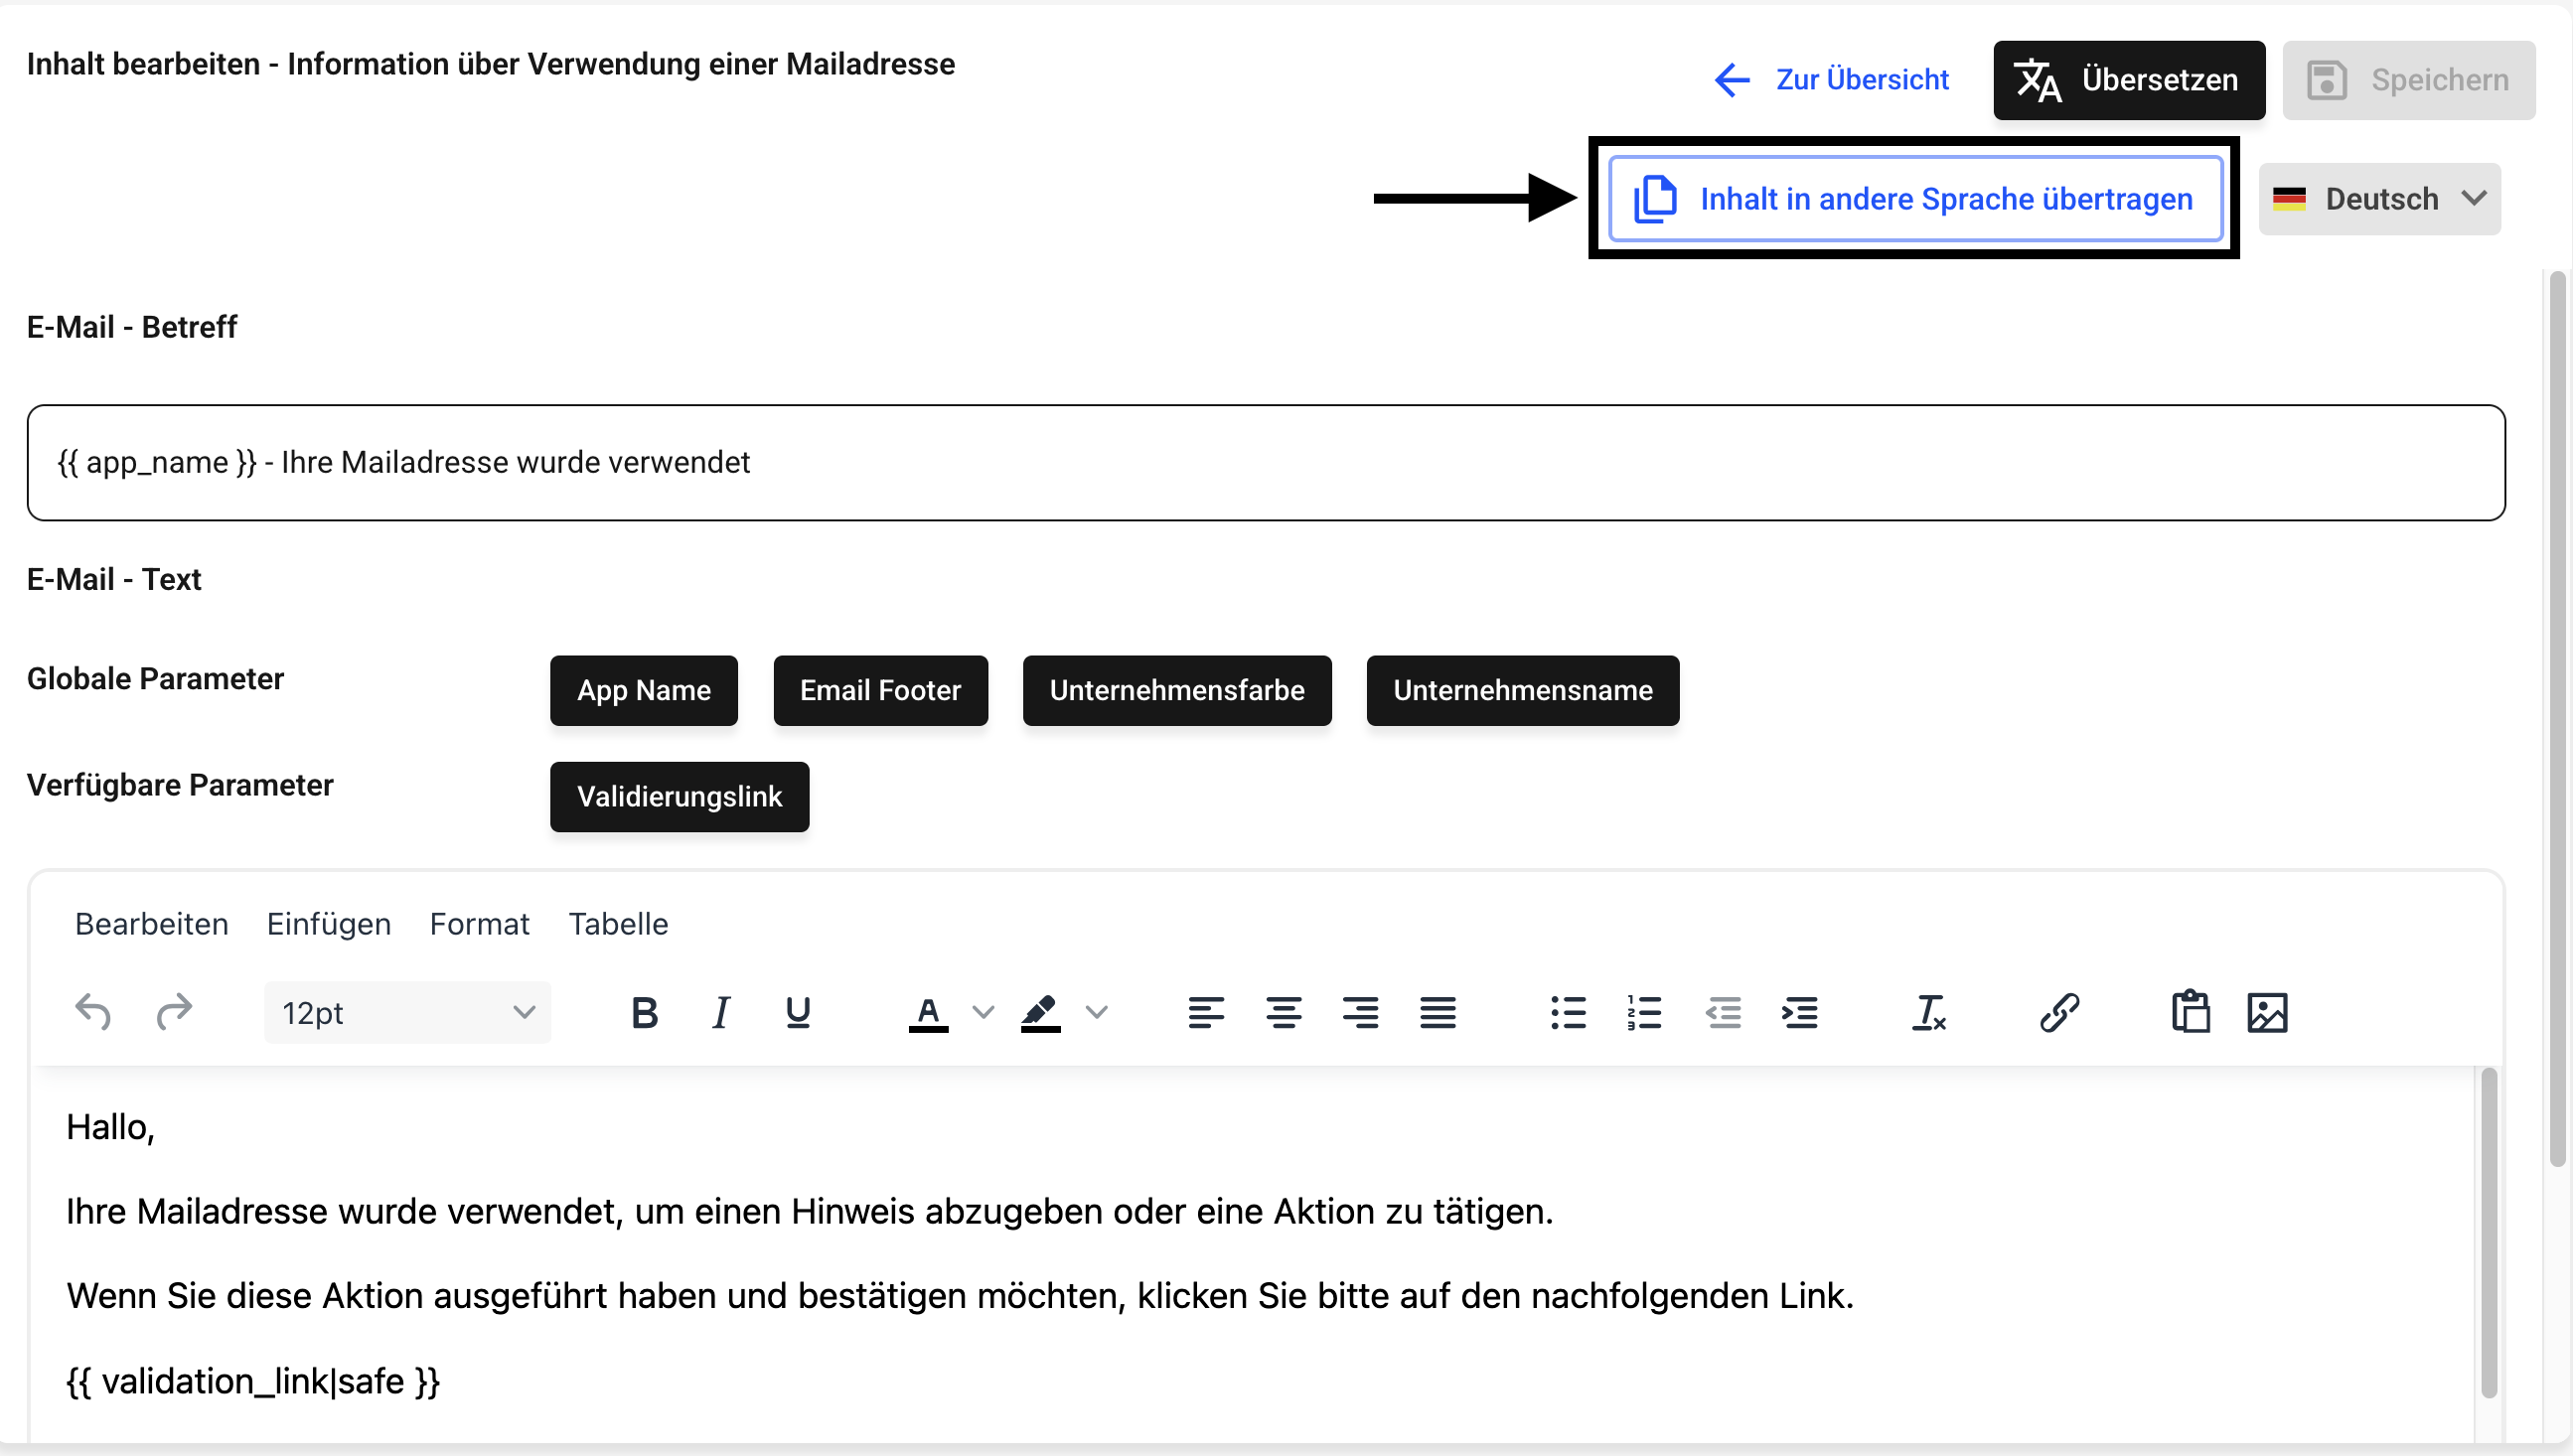Create a bulleted list
The width and height of the screenshot is (2573, 1456).
(1567, 1012)
